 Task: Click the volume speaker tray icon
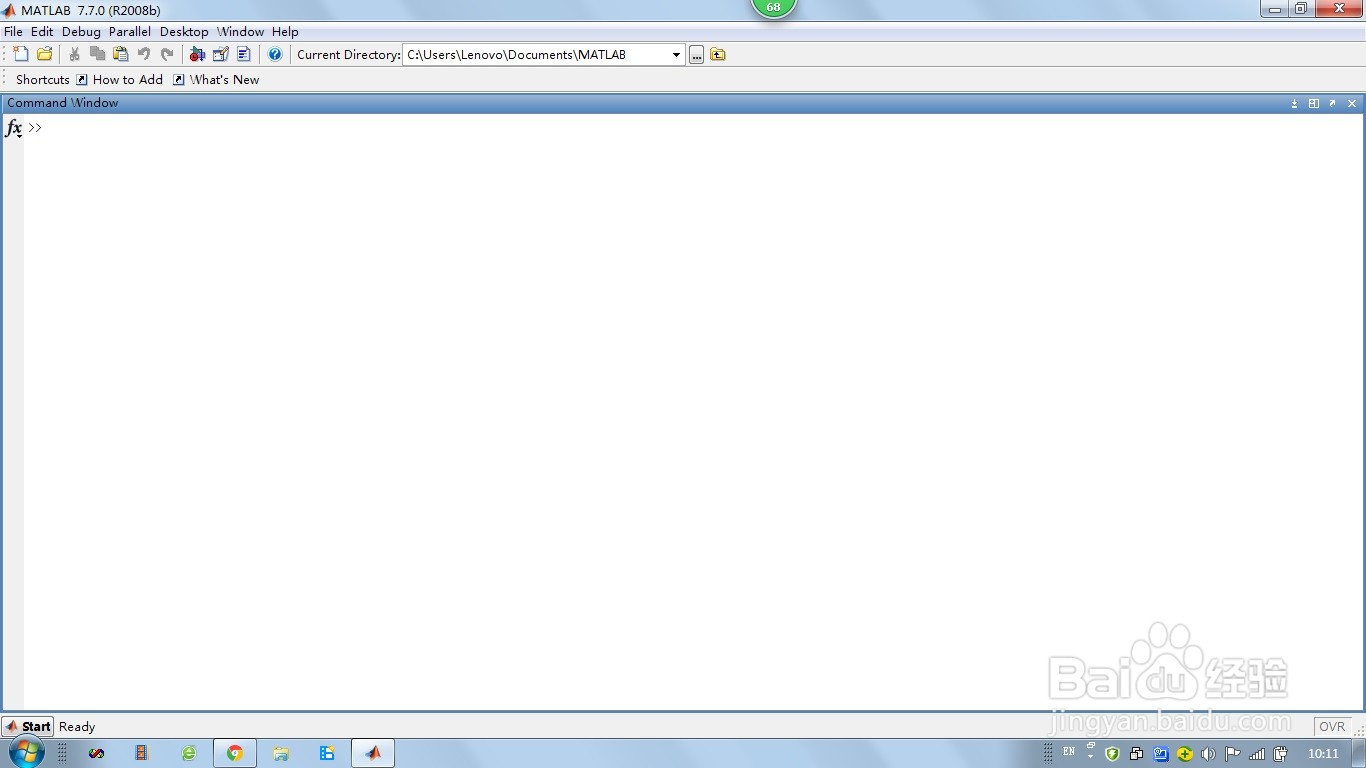[1208, 754]
